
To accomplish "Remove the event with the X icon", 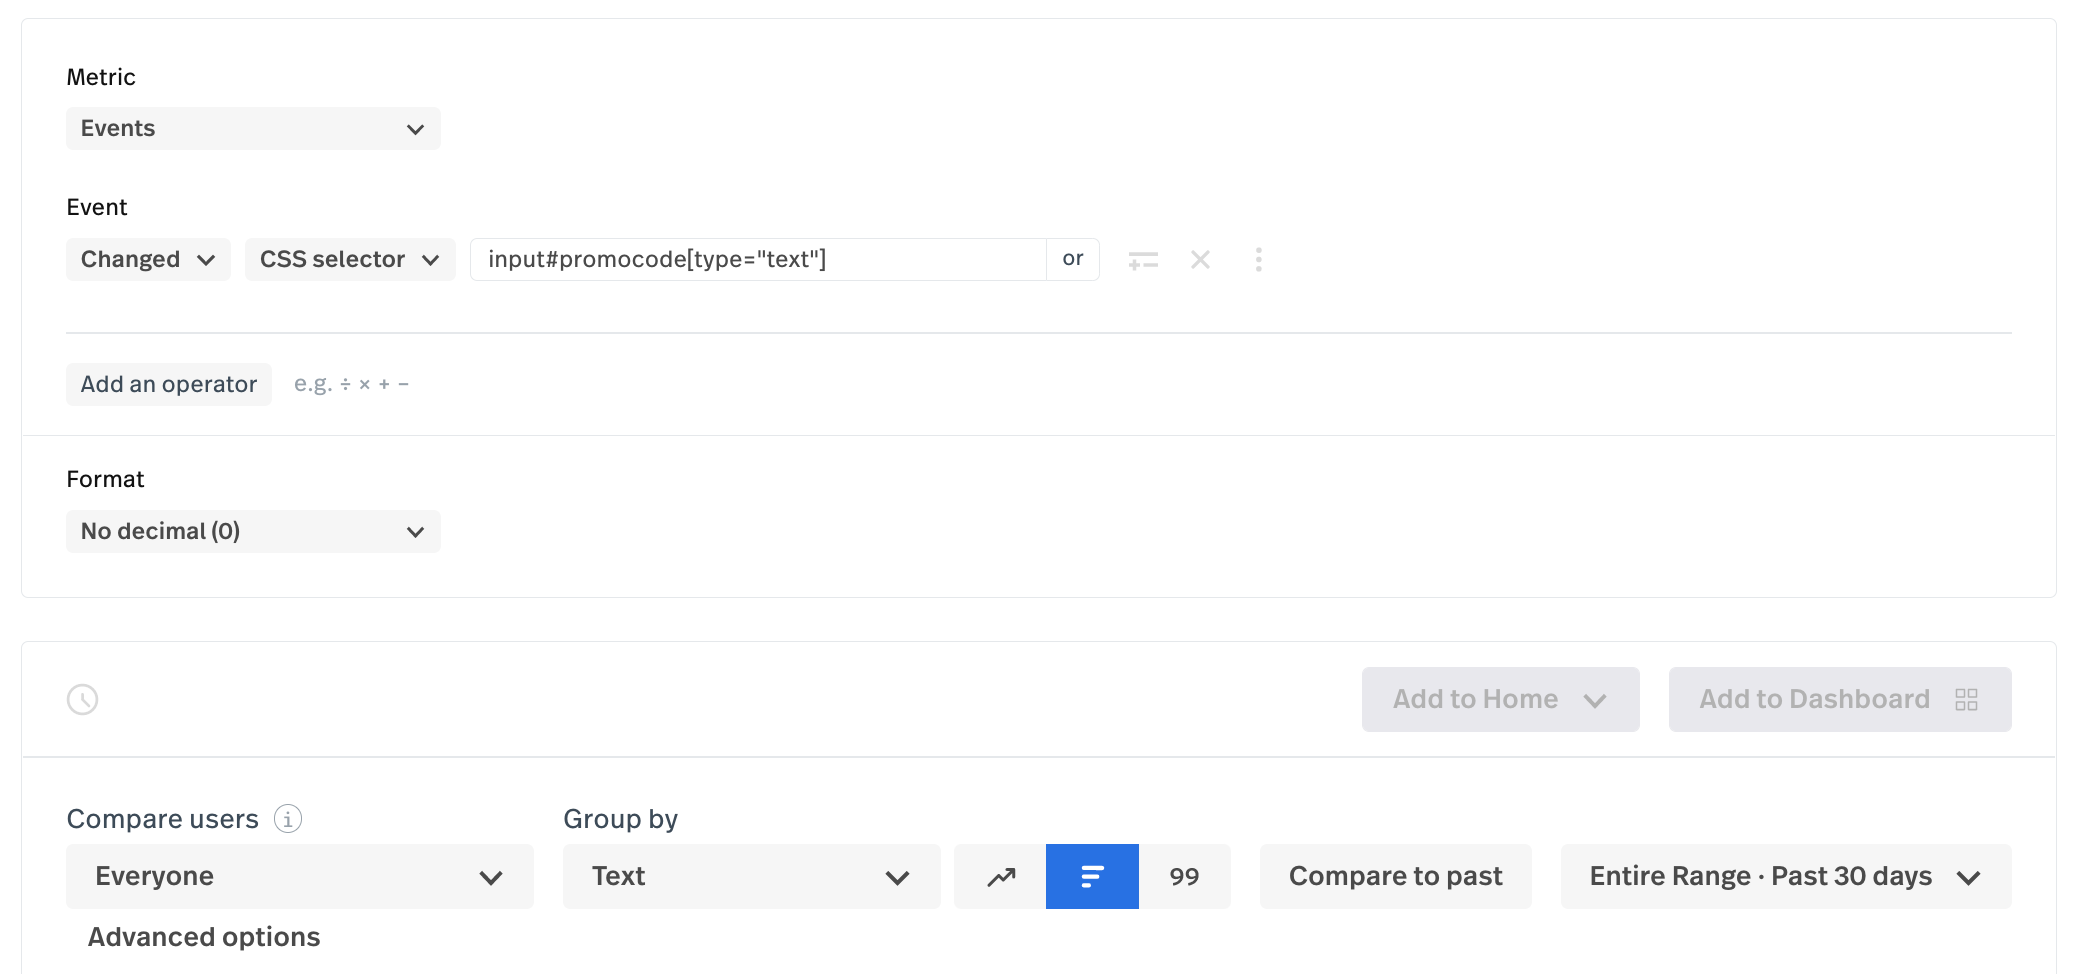I will click(1200, 260).
